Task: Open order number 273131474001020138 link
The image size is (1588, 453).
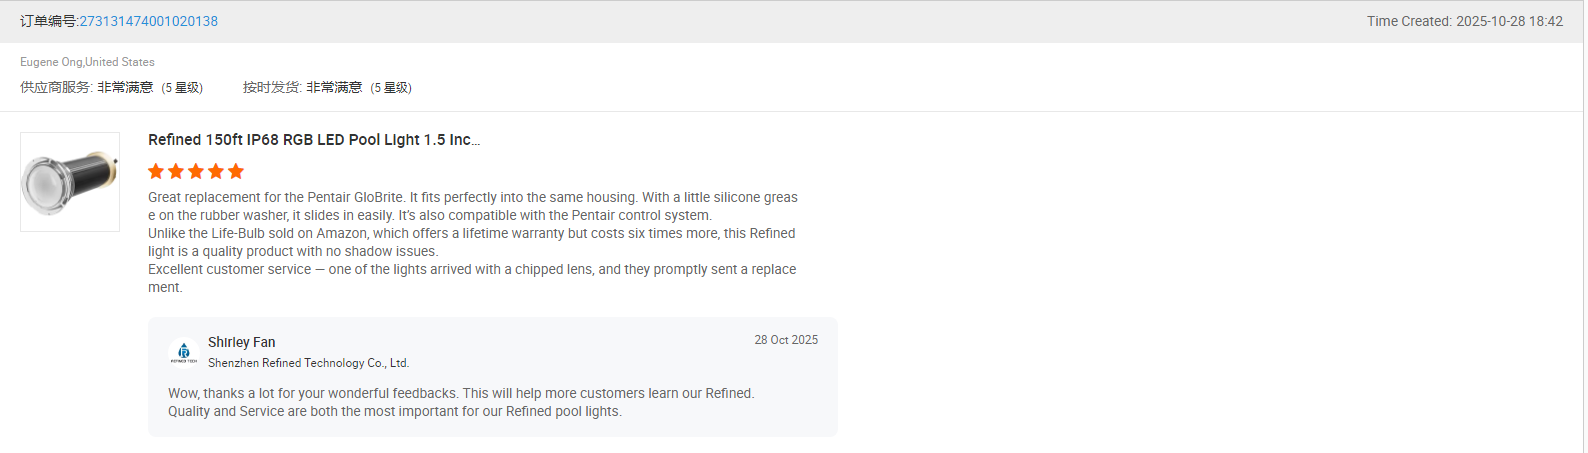Action: pyautogui.click(x=149, y=21)
